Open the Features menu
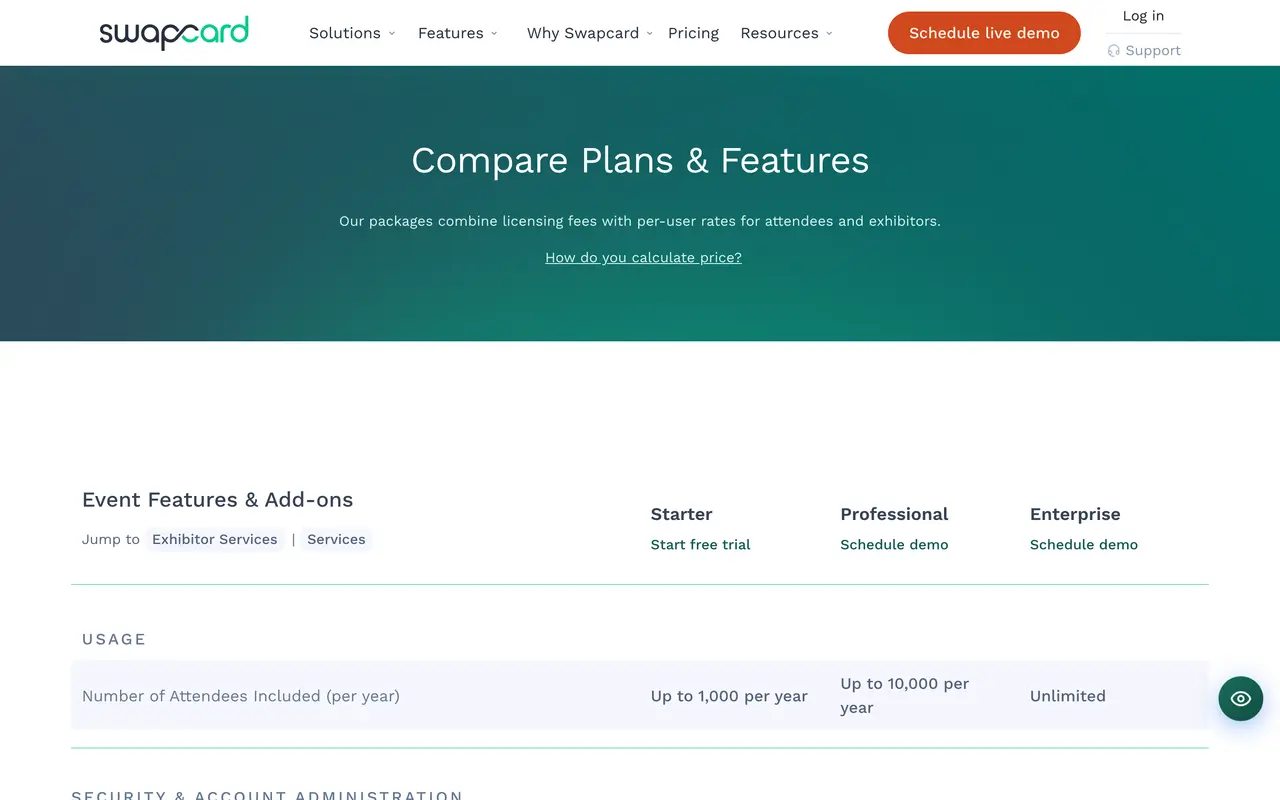Viewport: 1280px width, 800px height. (451, 33)
